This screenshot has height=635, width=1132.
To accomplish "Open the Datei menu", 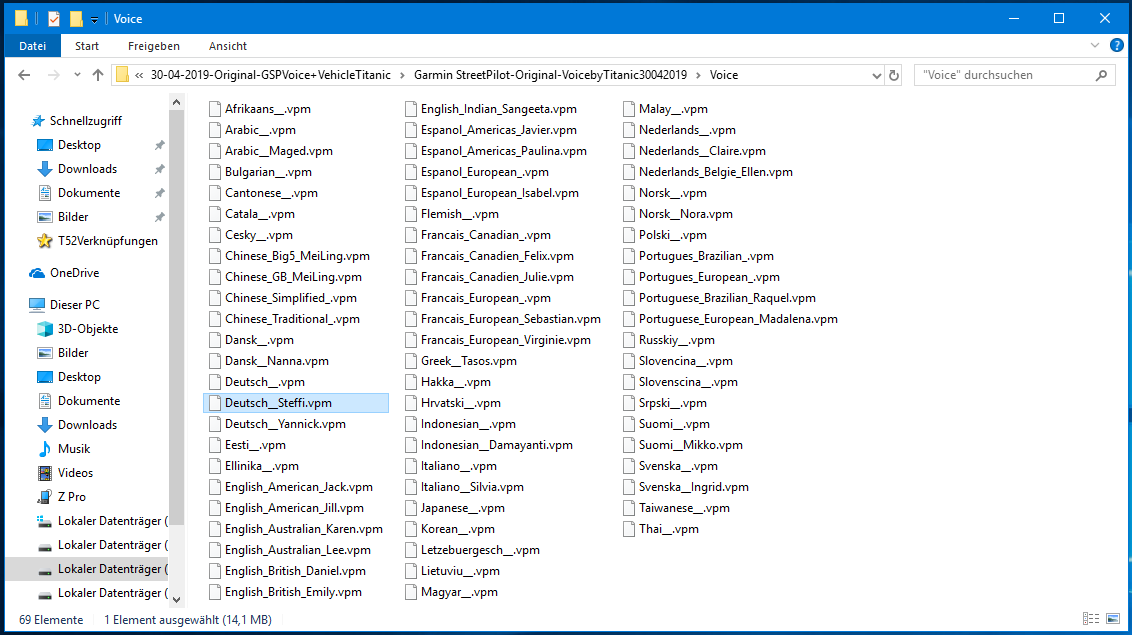I will coord(32,45).
